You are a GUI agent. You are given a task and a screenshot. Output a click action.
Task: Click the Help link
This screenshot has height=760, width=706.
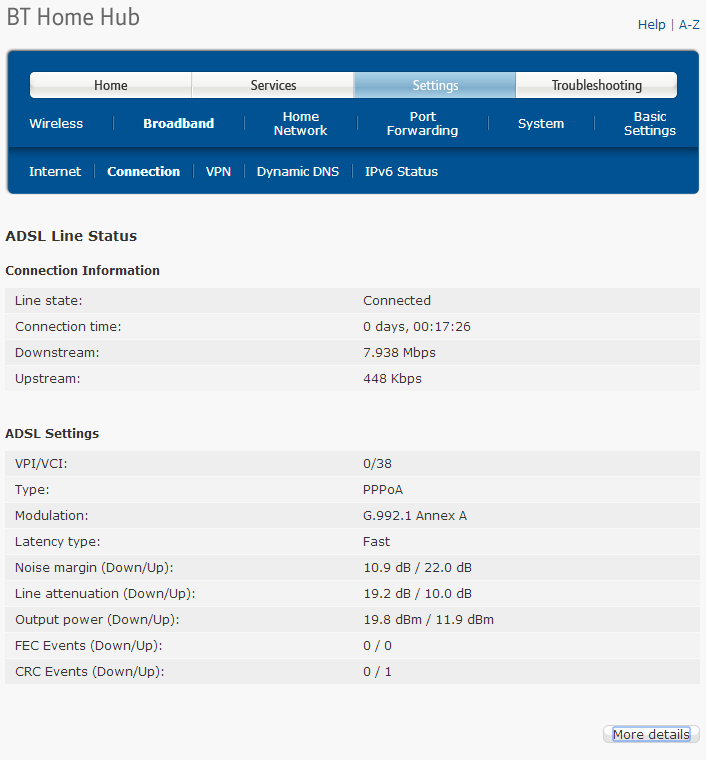point(651,25)
